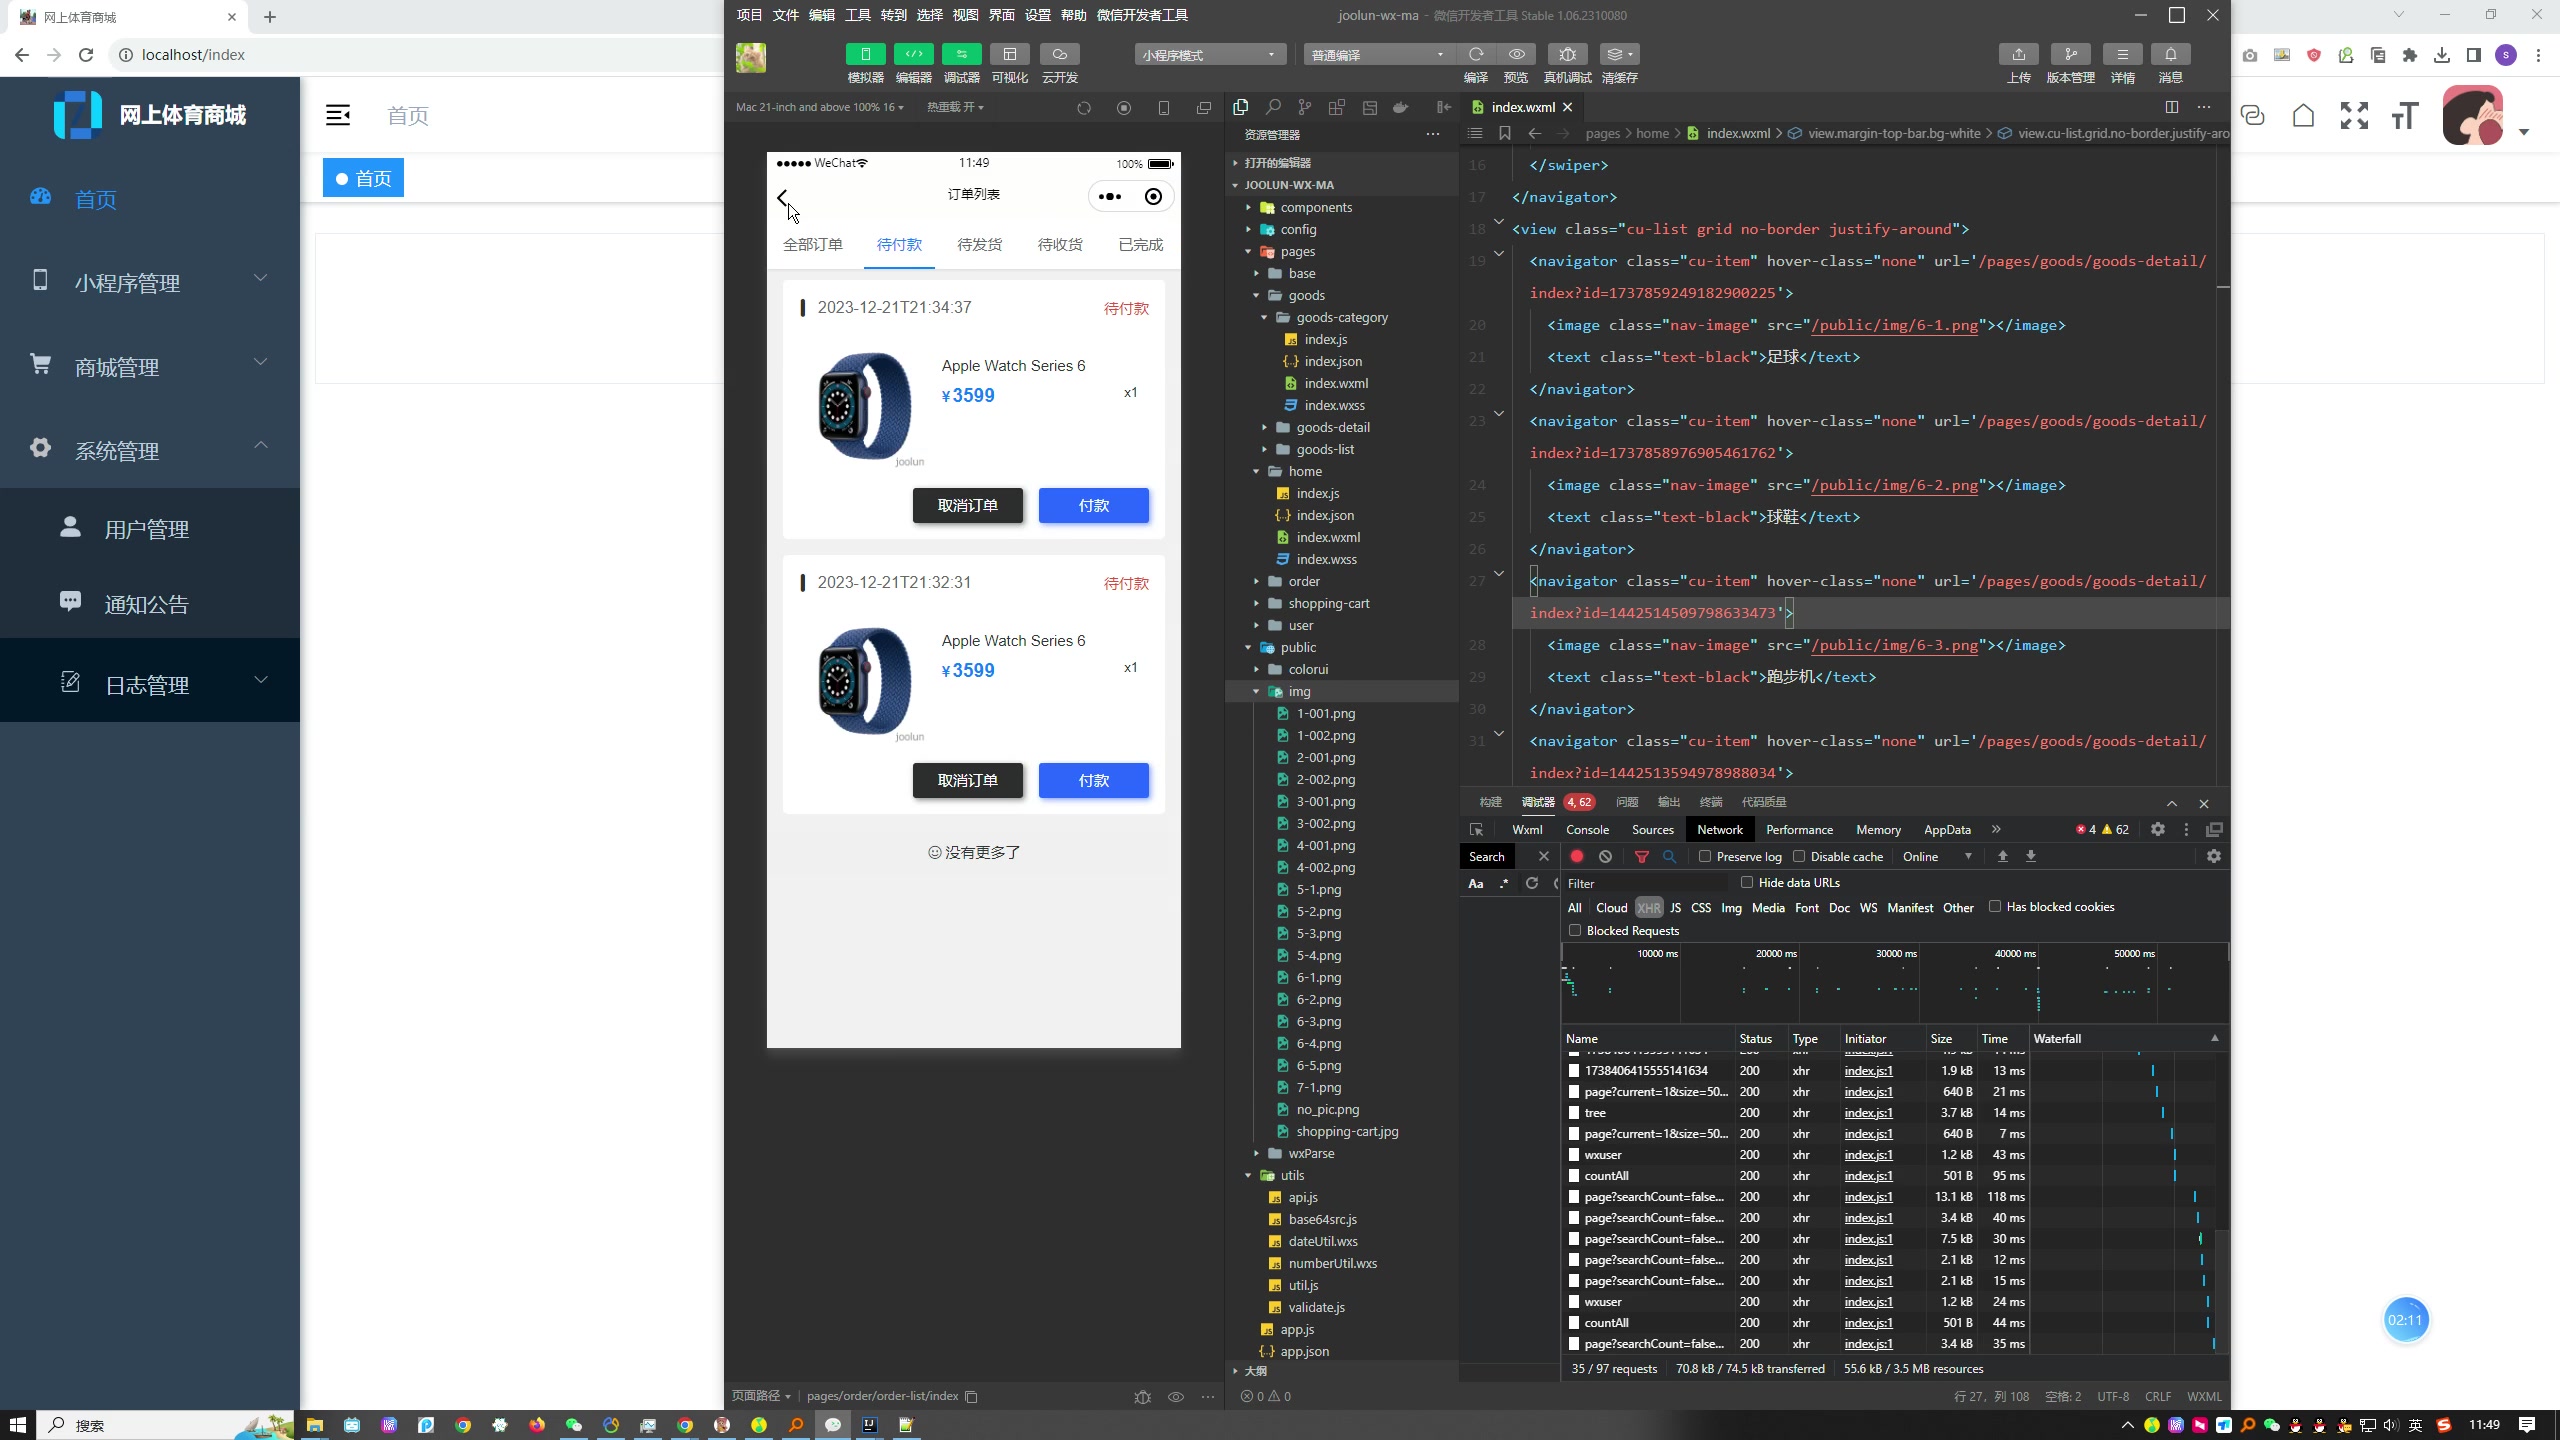Split the editor with split icon
The image size is (2560, 1440).
[2171, 107]
